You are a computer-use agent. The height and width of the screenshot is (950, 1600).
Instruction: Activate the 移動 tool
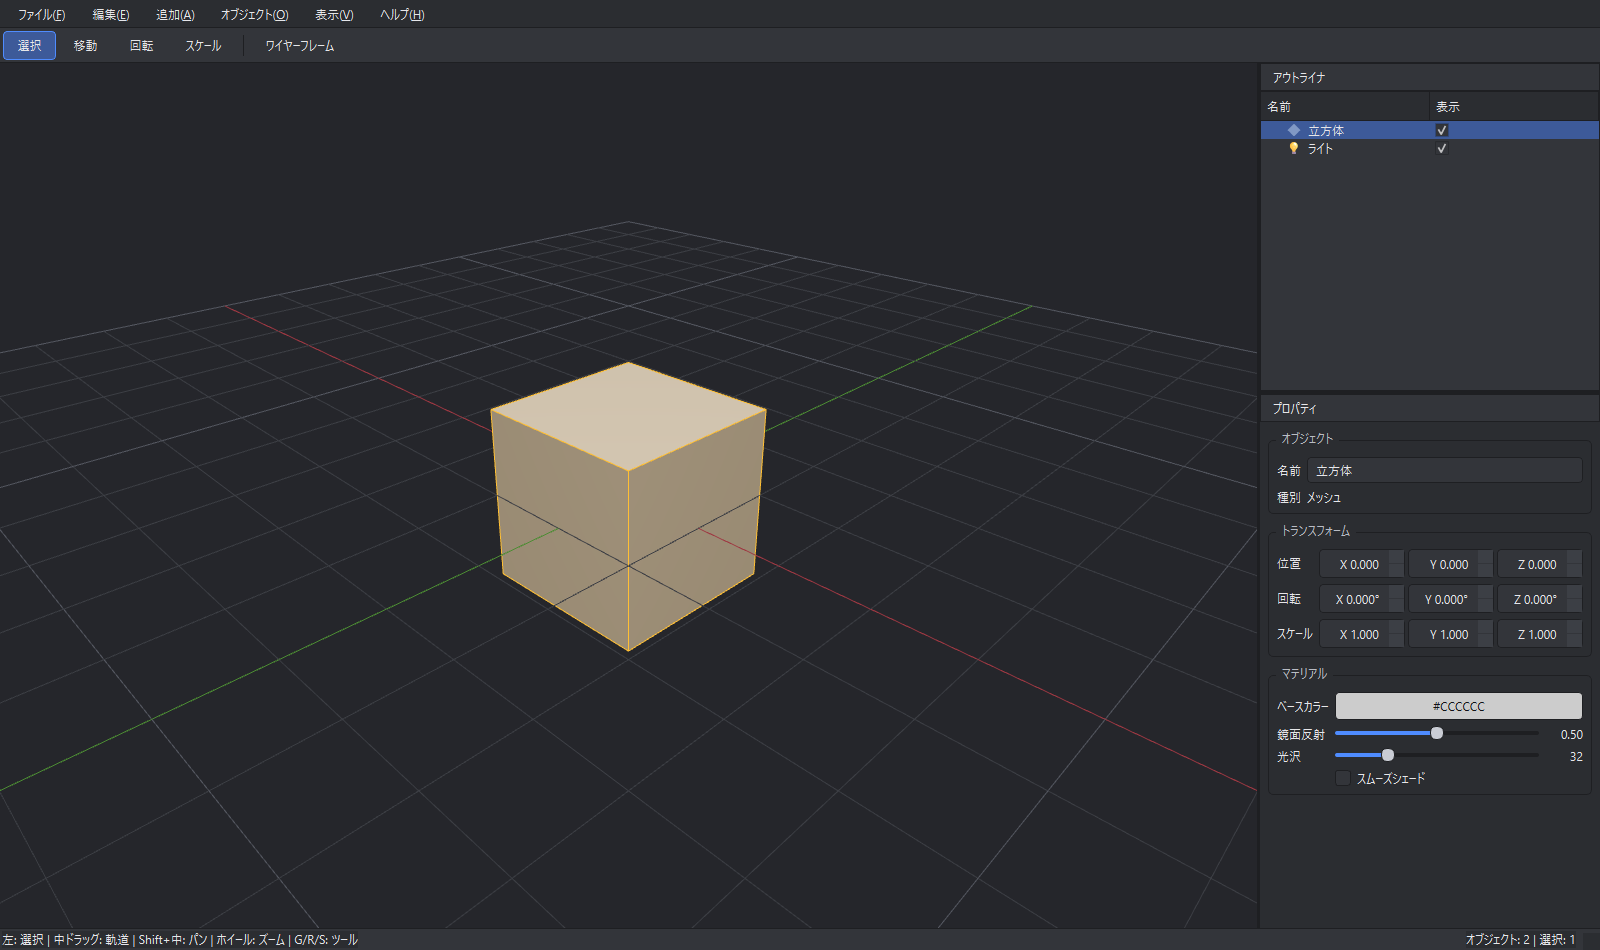(x=85, y=46)
